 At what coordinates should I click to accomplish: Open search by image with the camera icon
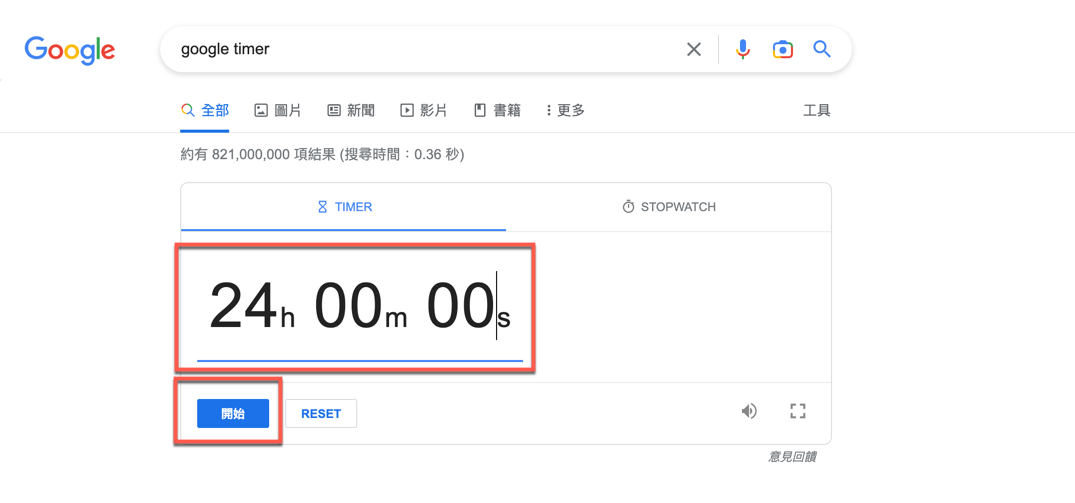(x=782, y=49)
